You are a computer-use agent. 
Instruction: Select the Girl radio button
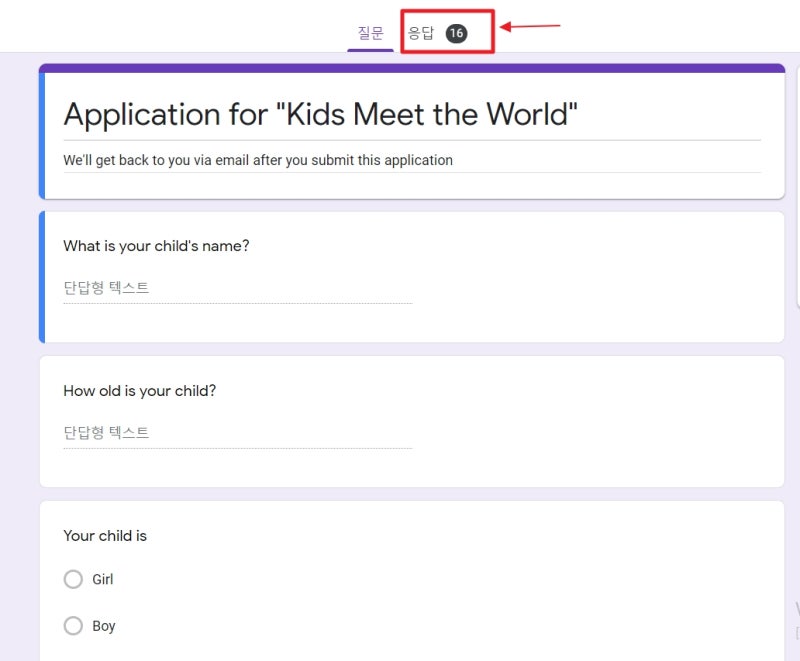click(x=73, y=579)
